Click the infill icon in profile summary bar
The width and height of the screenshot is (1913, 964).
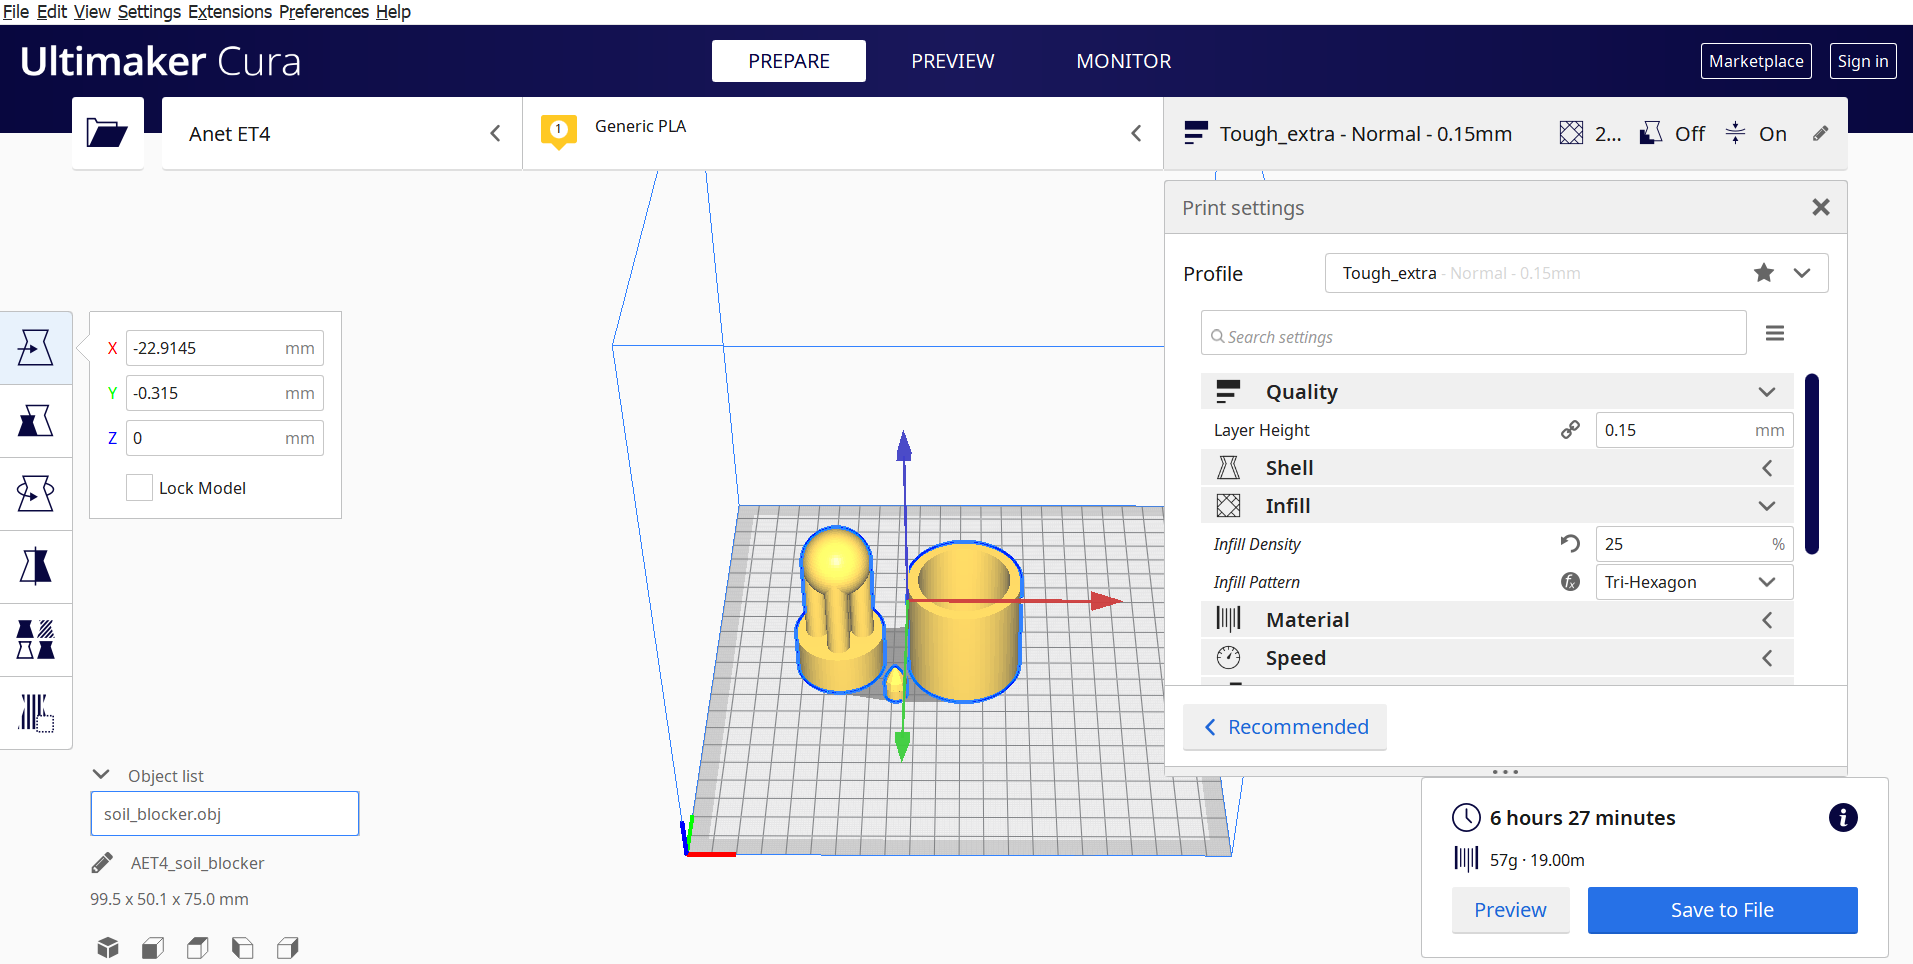click(1571, 133)
